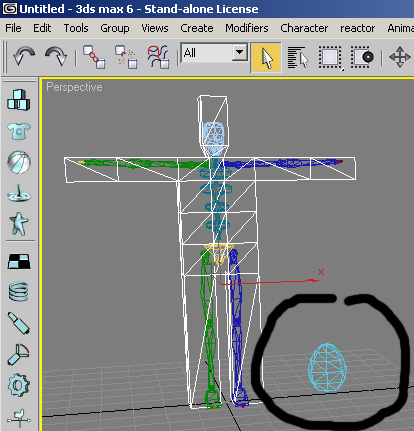Click the reactor Motor gear icon
414x431 pixels.
[x=19, y=385]
